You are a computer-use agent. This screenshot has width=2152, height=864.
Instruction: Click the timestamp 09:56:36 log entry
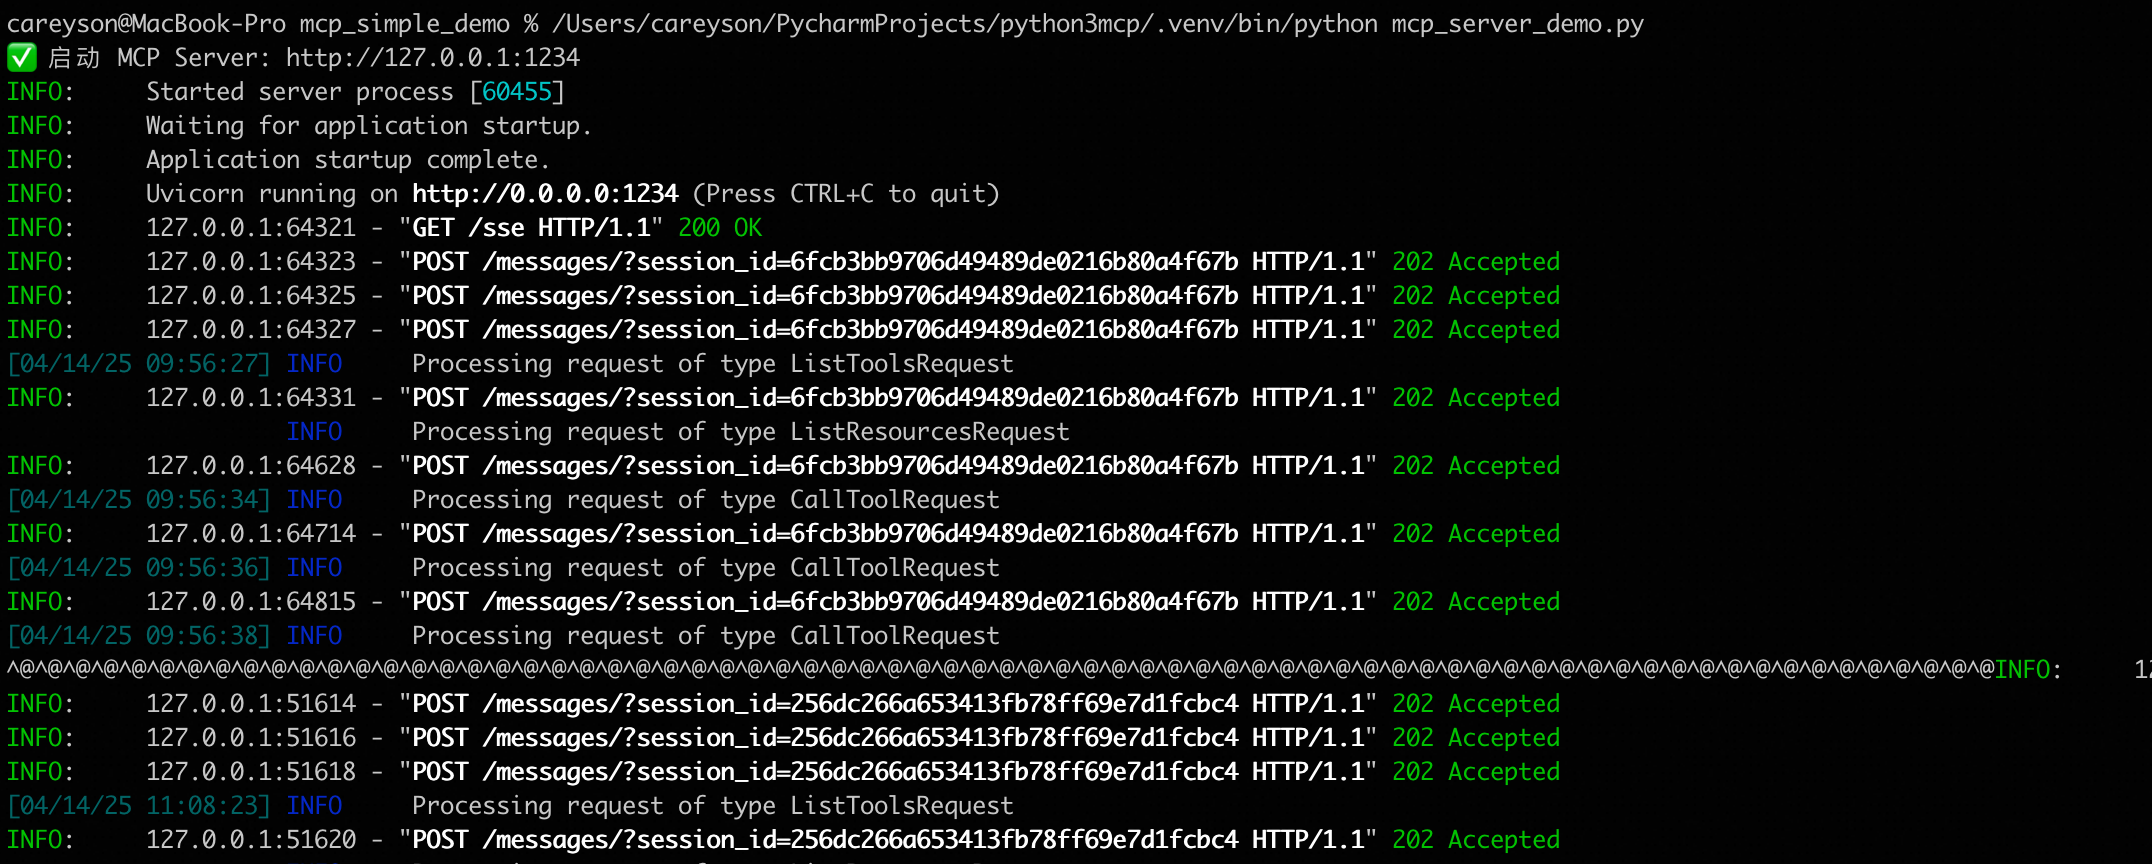point(139,568)
